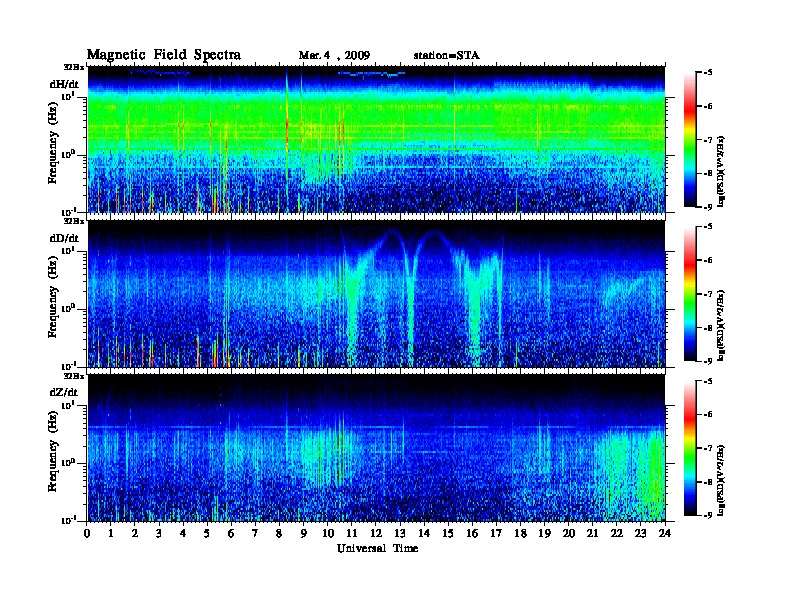
Task: Click the "-5" tick on dZ/dt color bar
Action: tap(708, 381)
